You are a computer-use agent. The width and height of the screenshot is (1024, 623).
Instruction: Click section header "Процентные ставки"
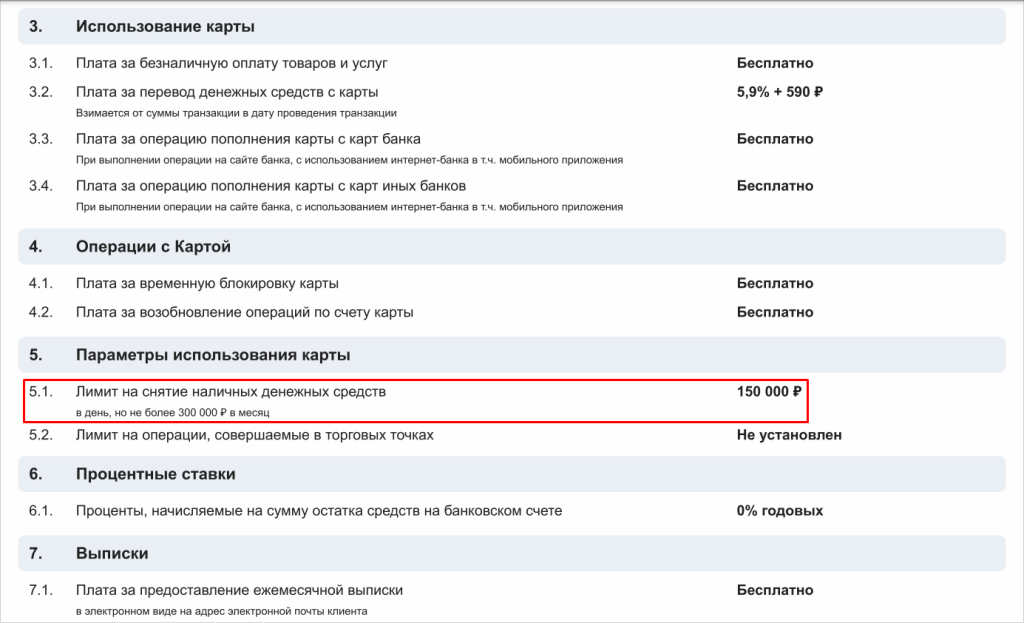click(x=511, y=474)
